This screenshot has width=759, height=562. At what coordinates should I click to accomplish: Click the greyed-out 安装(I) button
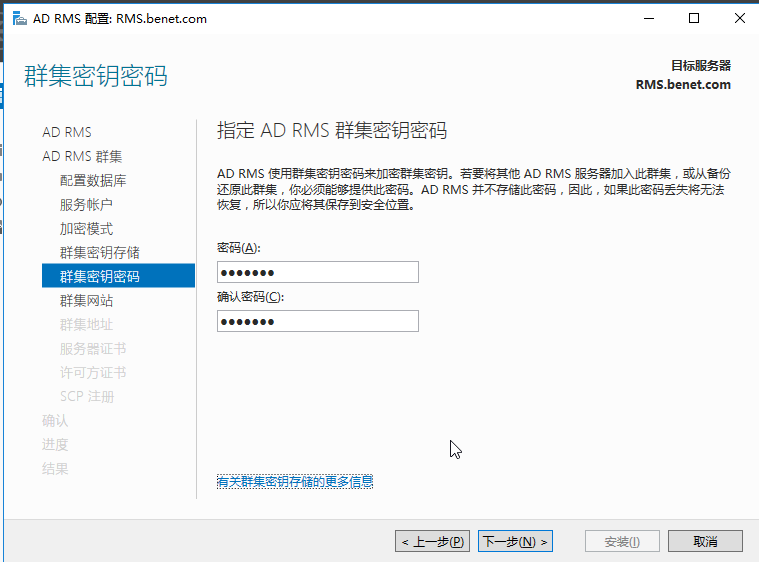tap(622, 541)
